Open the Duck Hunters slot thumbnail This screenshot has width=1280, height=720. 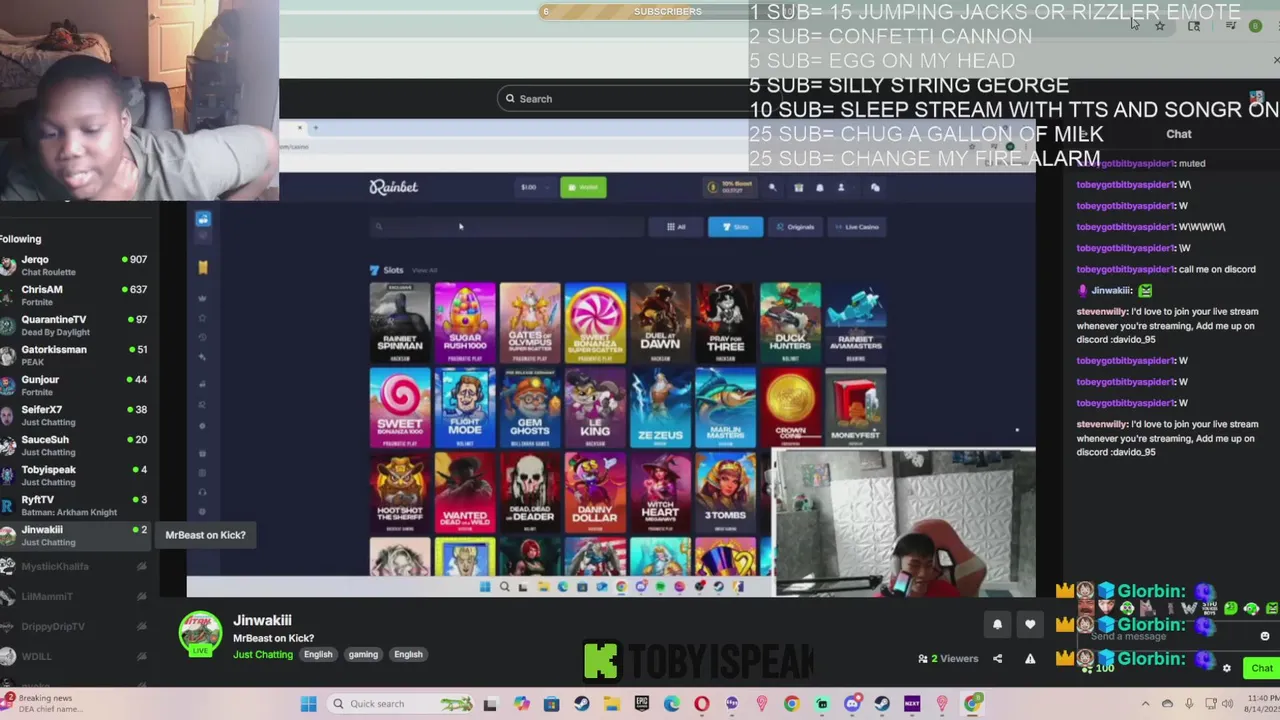pos(790,322)
